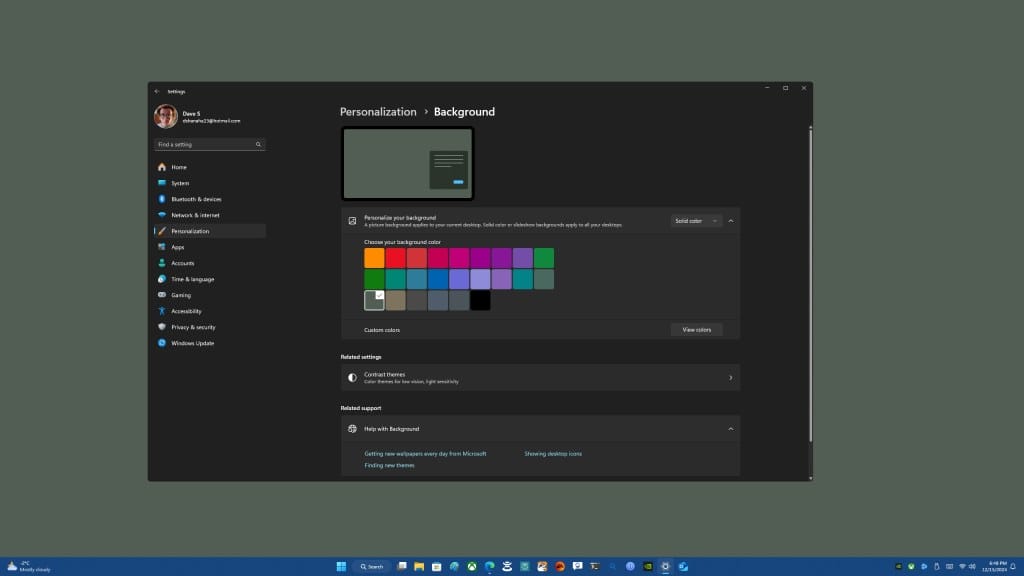
Task: Open the Finding new themes help link
Action: click(389, 464)
